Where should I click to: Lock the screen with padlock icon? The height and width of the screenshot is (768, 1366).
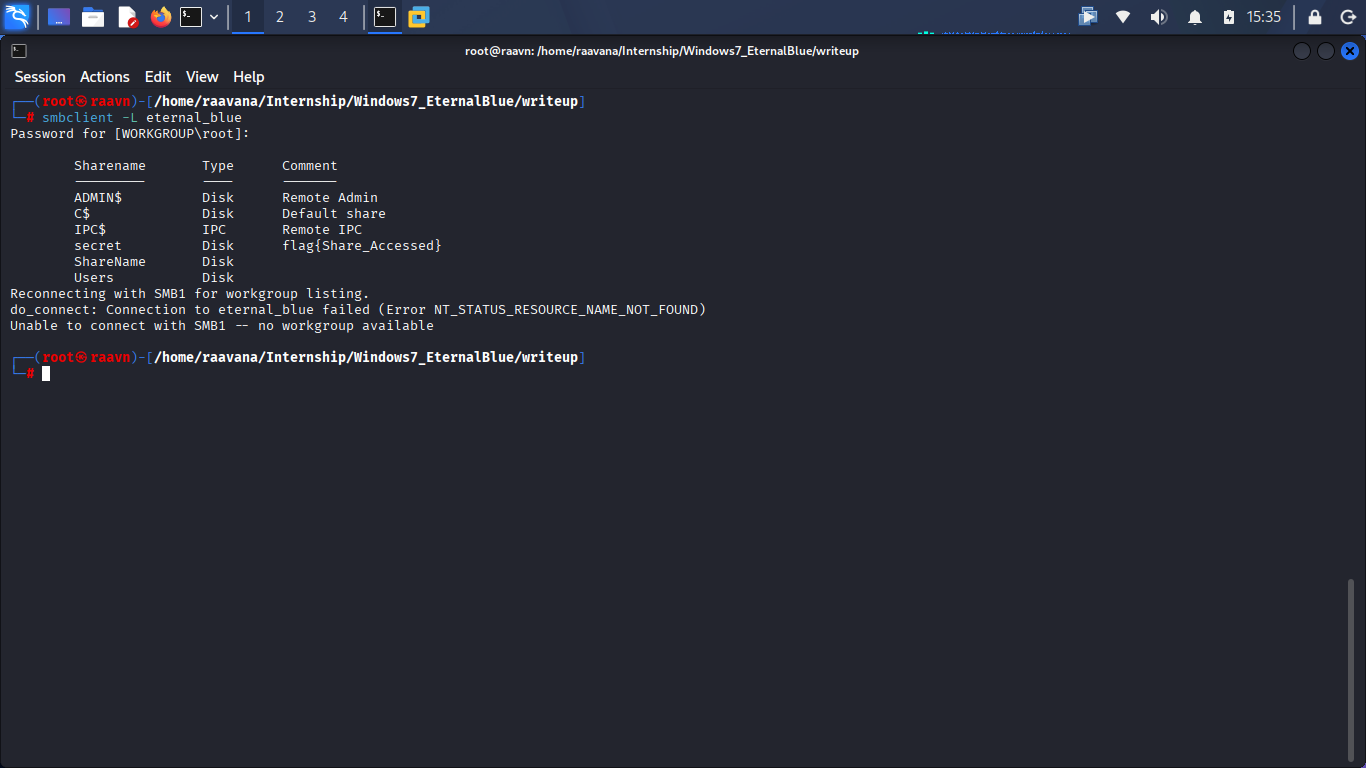1315,17
